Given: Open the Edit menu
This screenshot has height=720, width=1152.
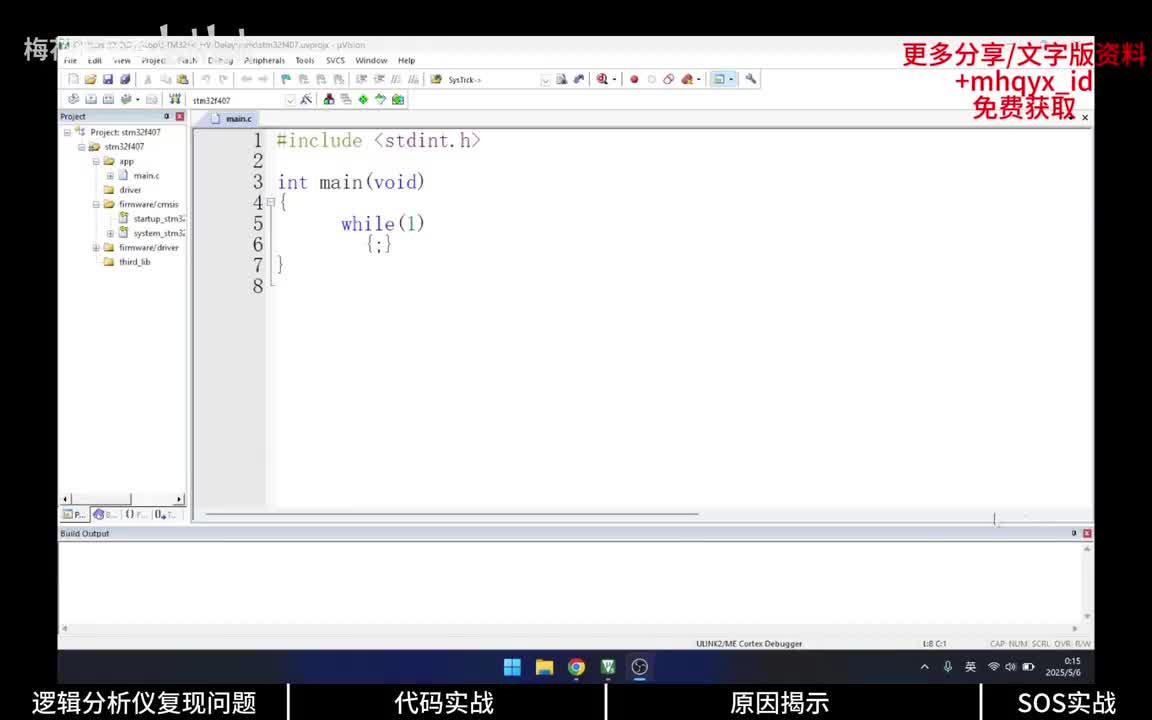Looking at the screenshot, I should (95, 60).
